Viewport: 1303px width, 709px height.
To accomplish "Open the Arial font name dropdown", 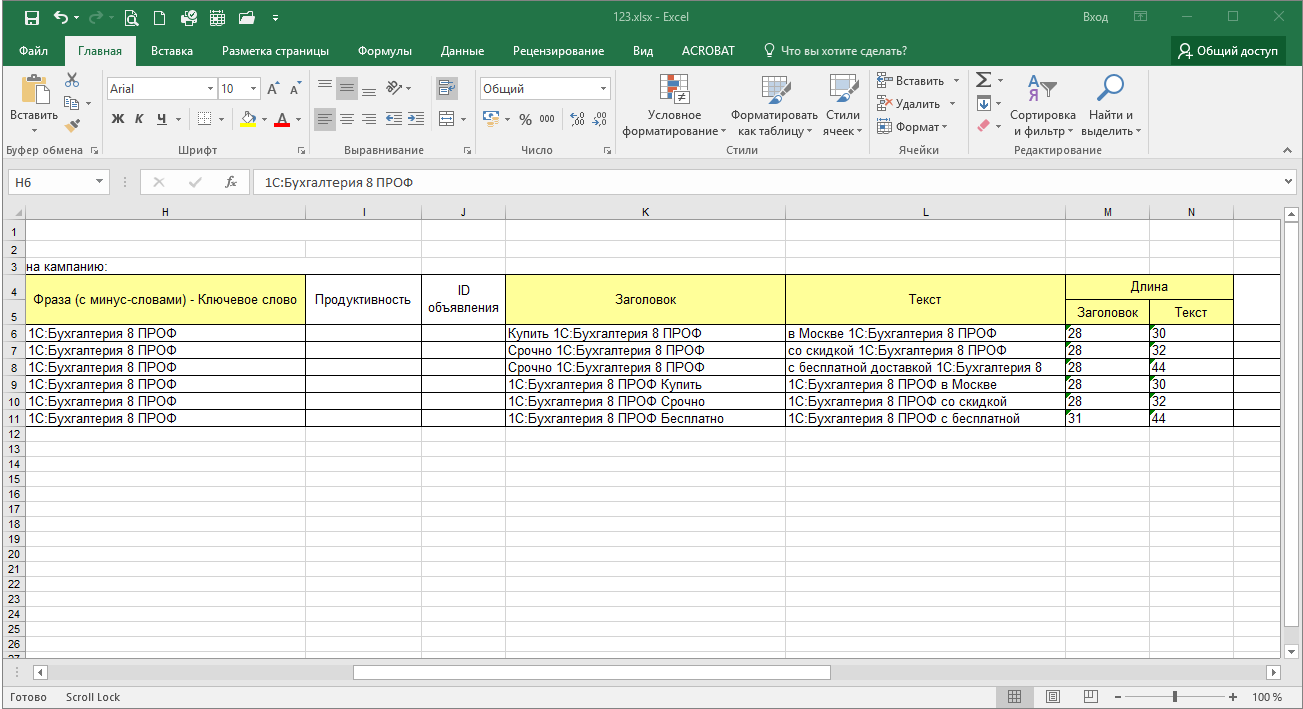I will pyautogui.click(x=210, y=89).
